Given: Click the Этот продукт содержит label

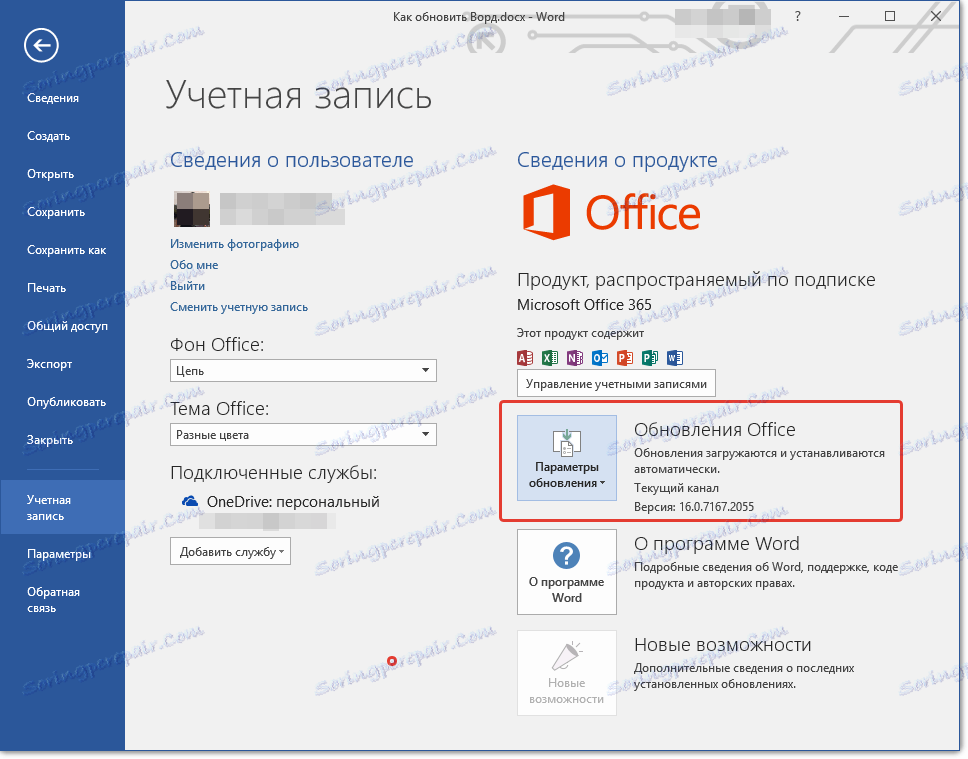Looking at the screenshot, I should point(580,333).
